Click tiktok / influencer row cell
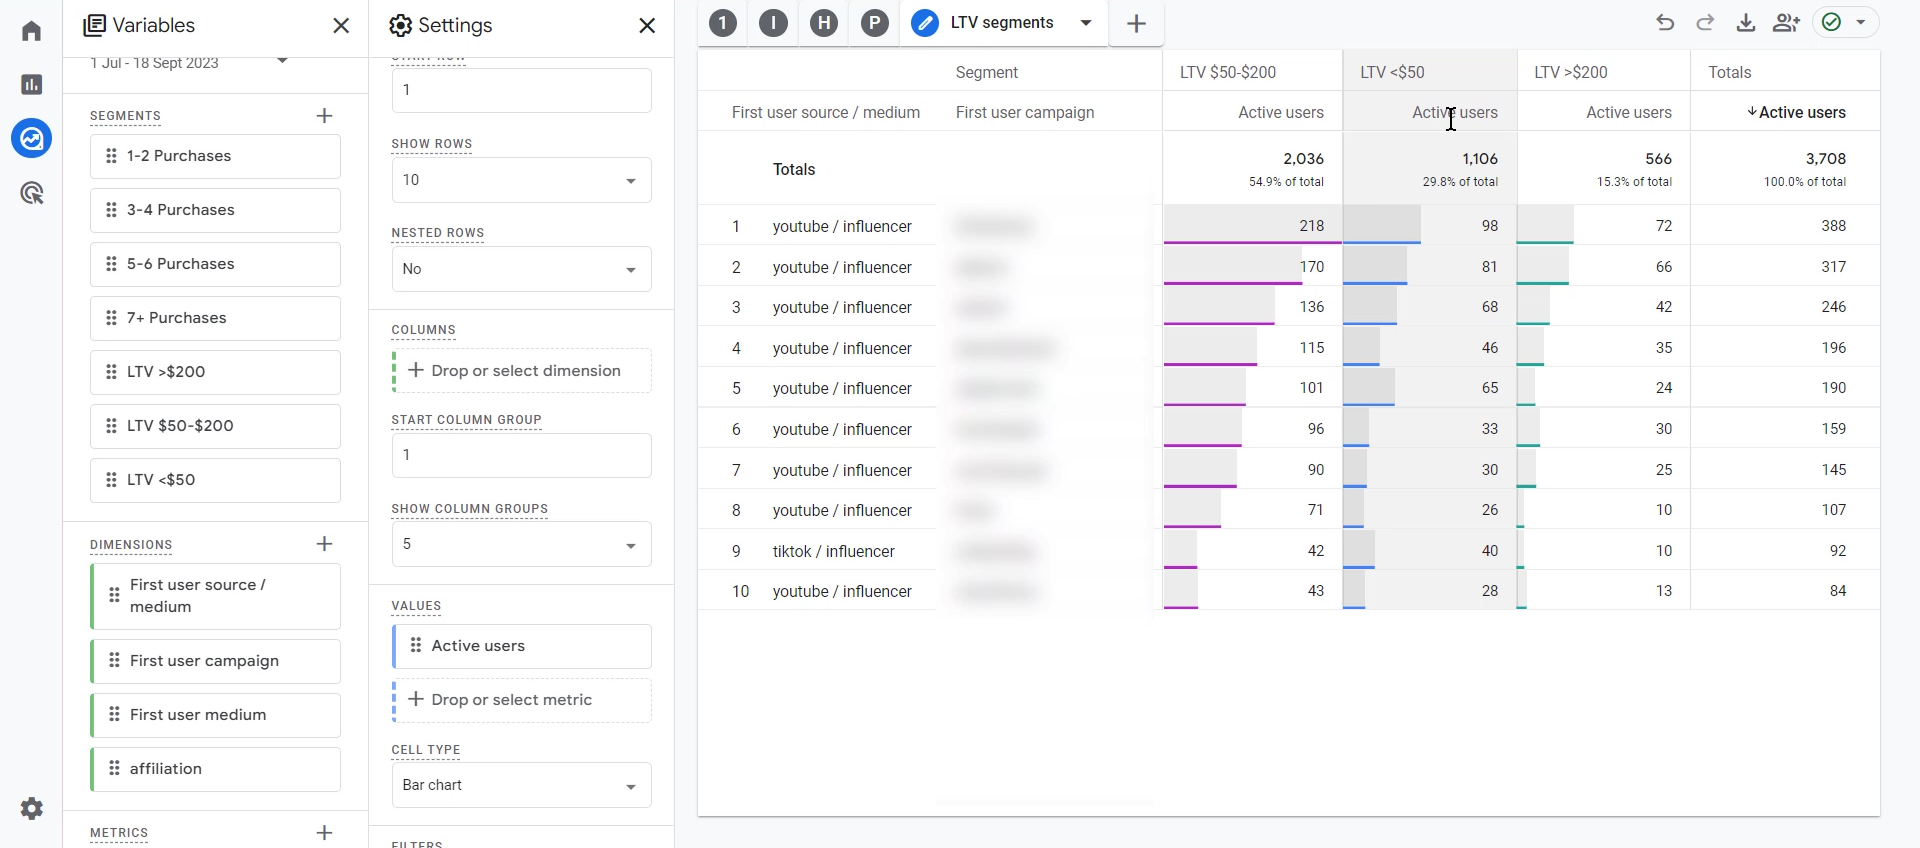The width and height of the screenshot is (1920, 848). tap(834, 551)
